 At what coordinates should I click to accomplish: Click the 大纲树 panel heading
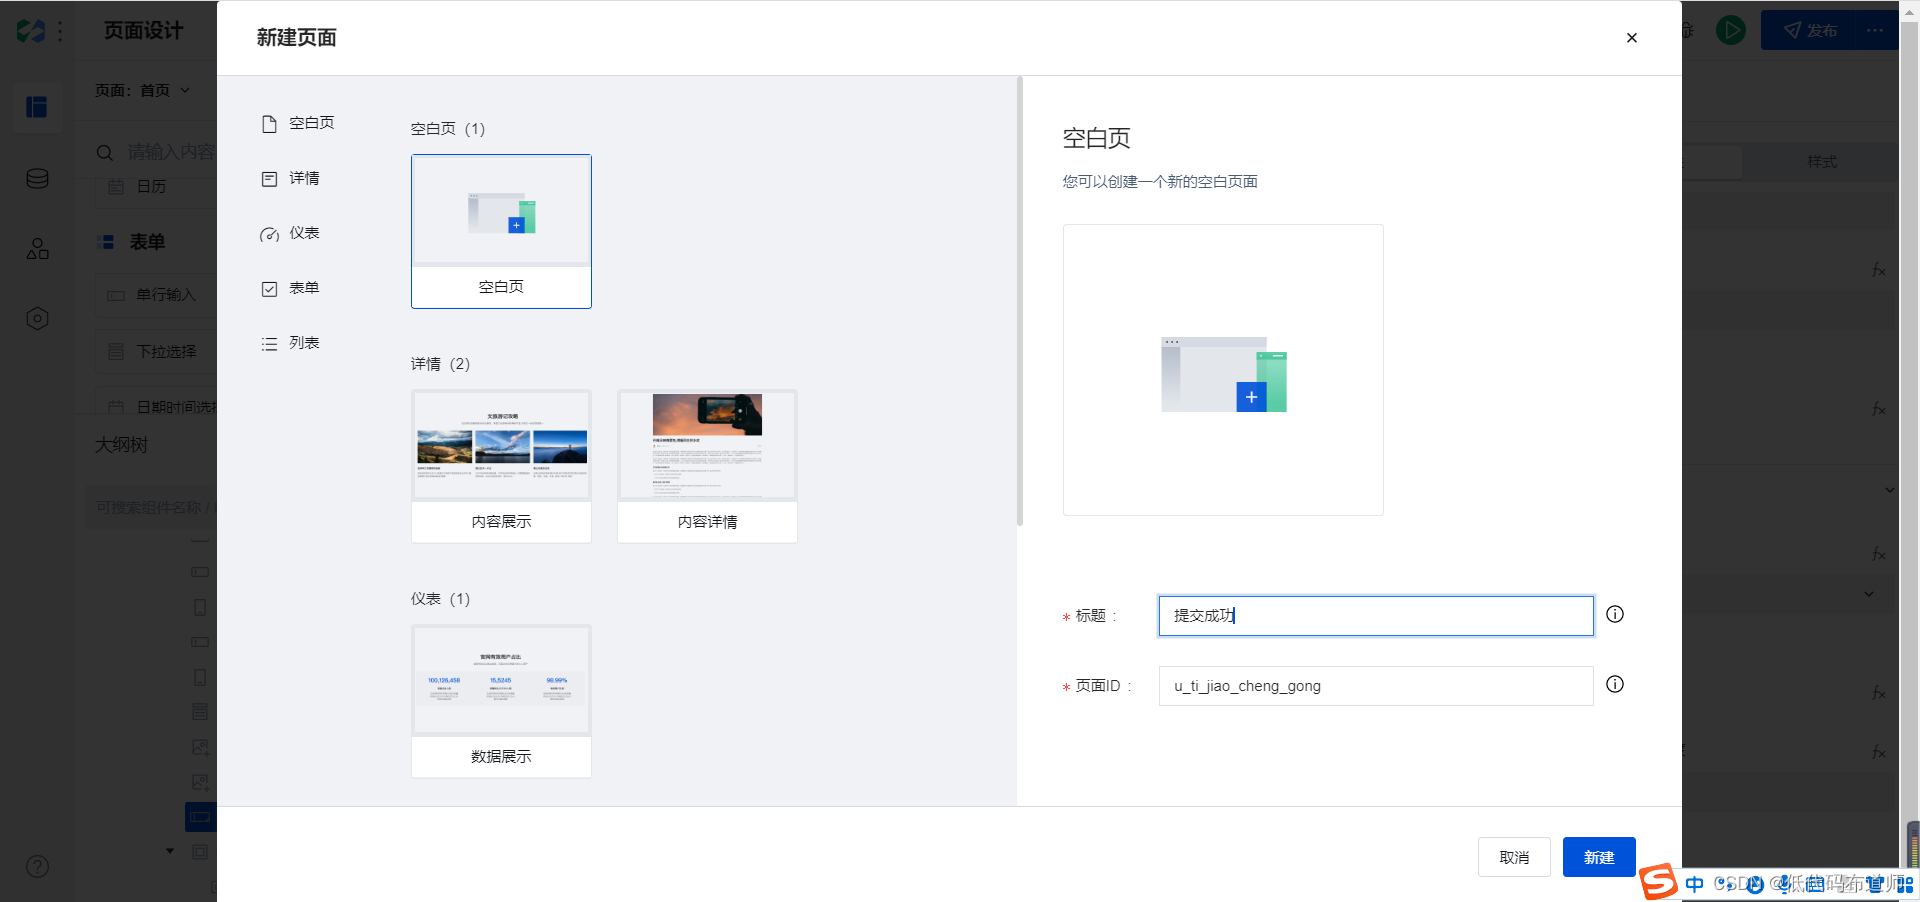(121, 445)
